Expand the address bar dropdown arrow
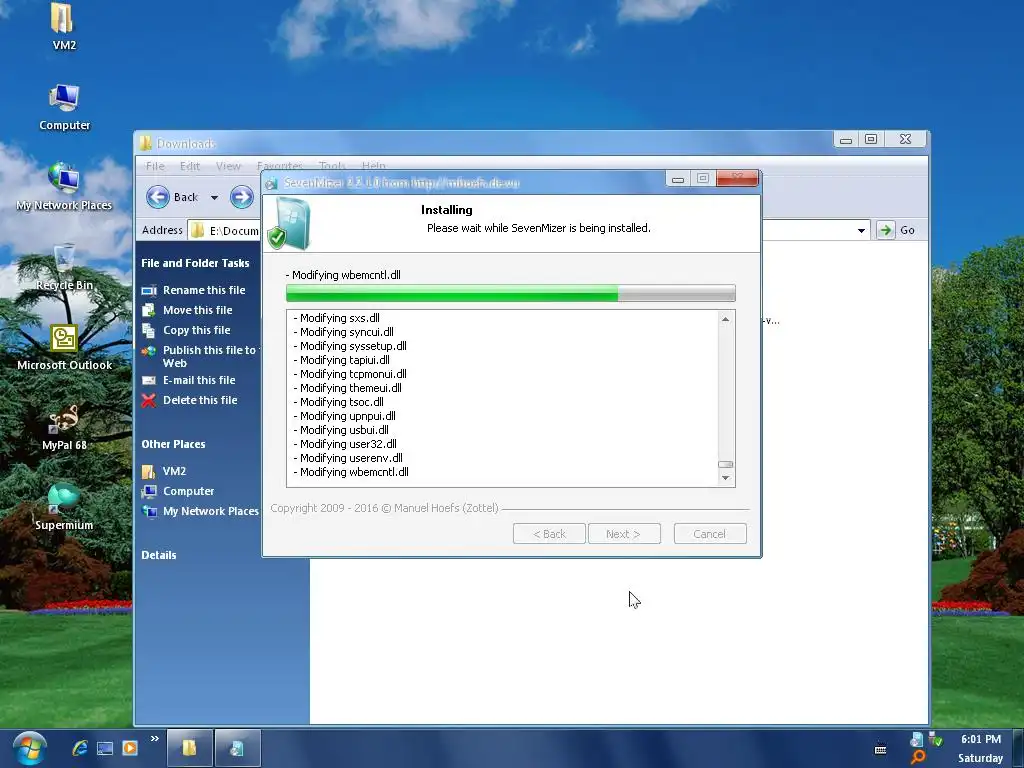This screenshot has width=1024, height=768. [861, 231]
